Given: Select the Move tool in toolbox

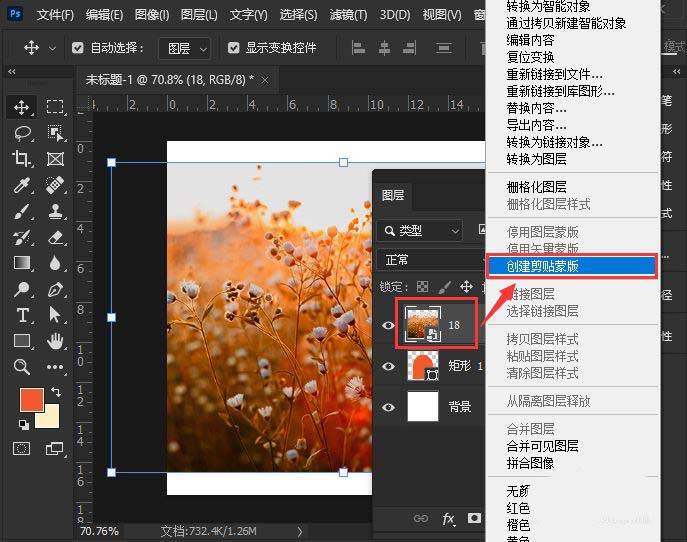Looking at the screenshot, I should (21, 107).
